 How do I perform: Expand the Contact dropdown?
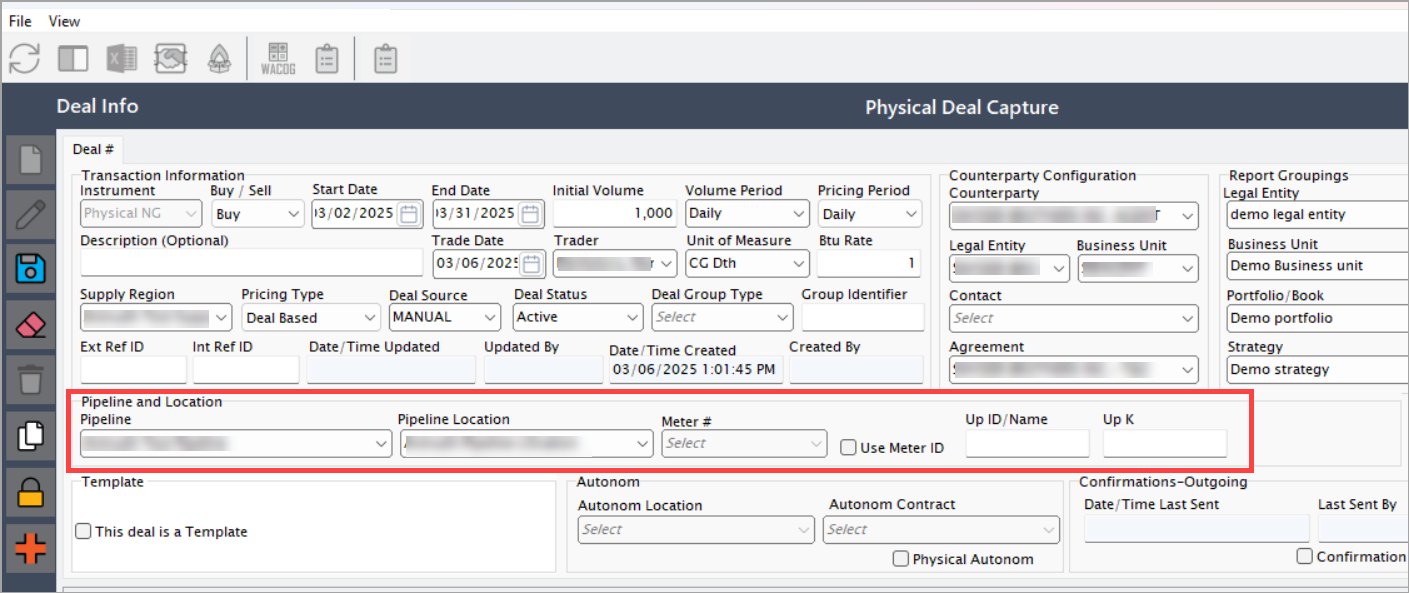1074,318
